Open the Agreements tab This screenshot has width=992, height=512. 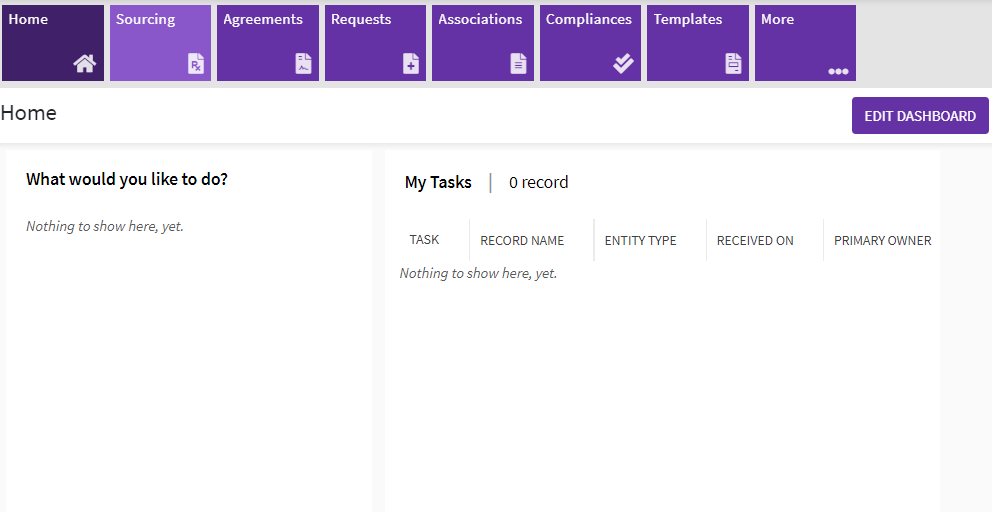pyautogui.click(x=267, y=42)
